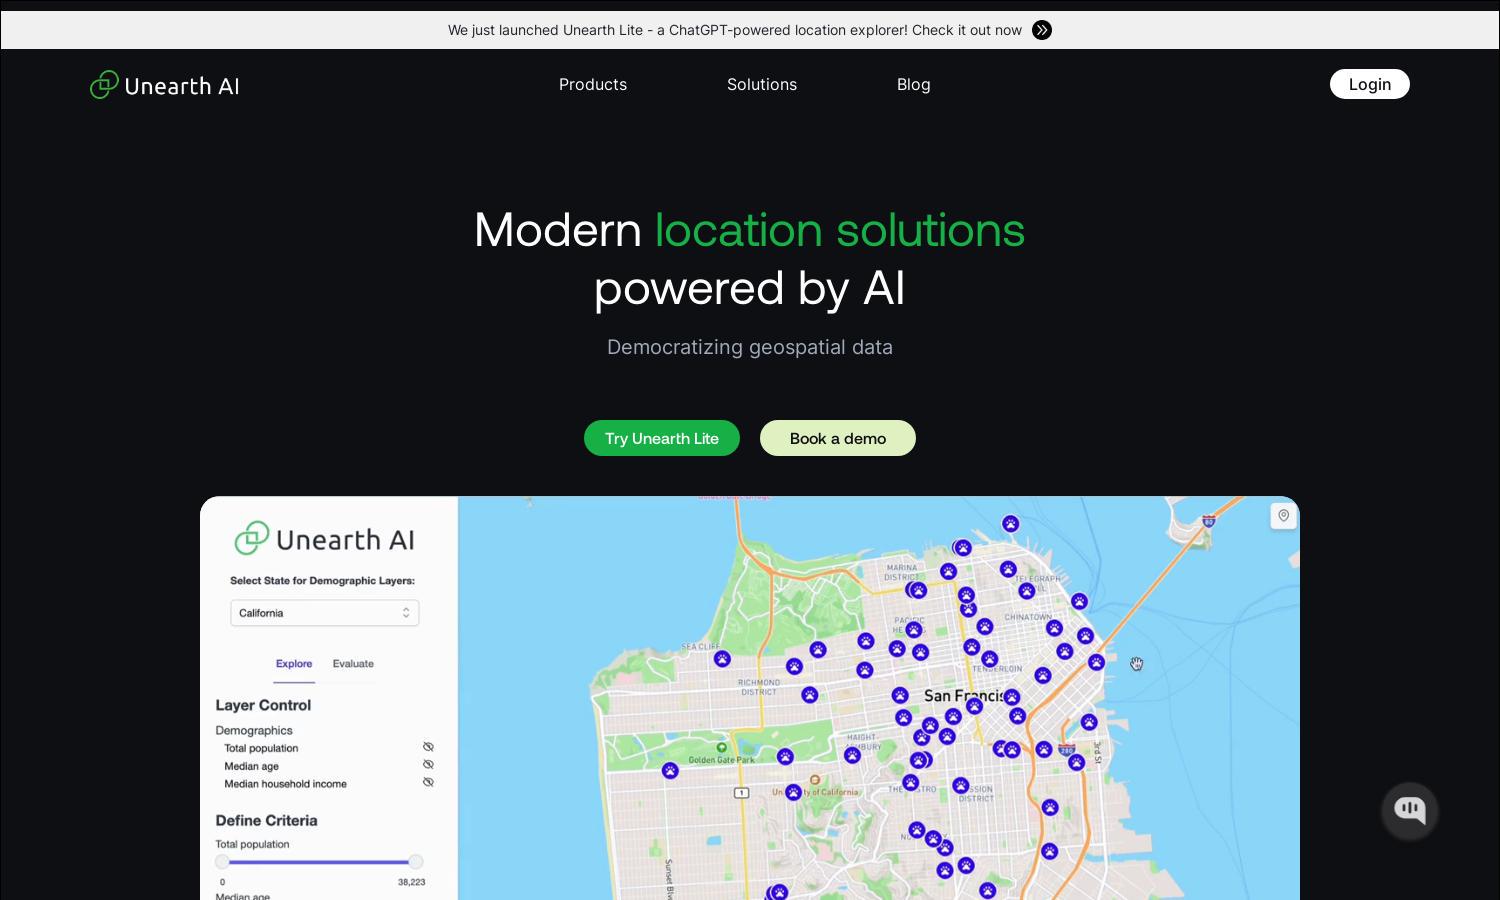This screenshot has width=1500, height=900.
Task: Click the Route 1 highway shield on map
Action: tap(741, 793)
